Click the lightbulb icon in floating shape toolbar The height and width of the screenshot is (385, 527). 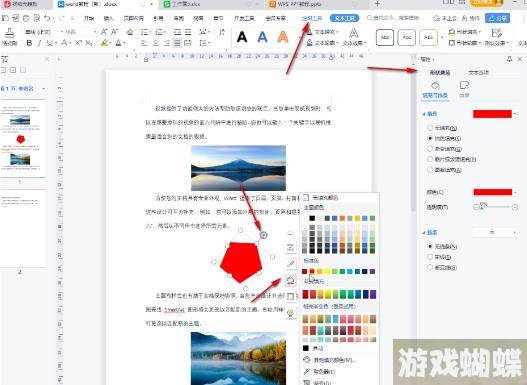point(291,312)
